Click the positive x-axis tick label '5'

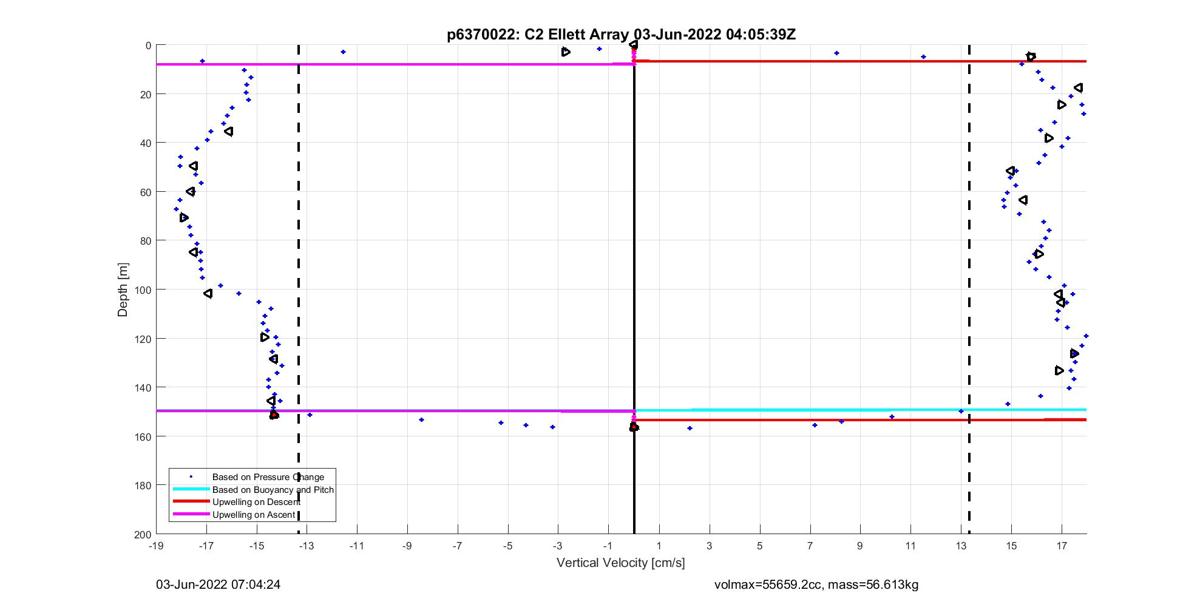point(759,546)
